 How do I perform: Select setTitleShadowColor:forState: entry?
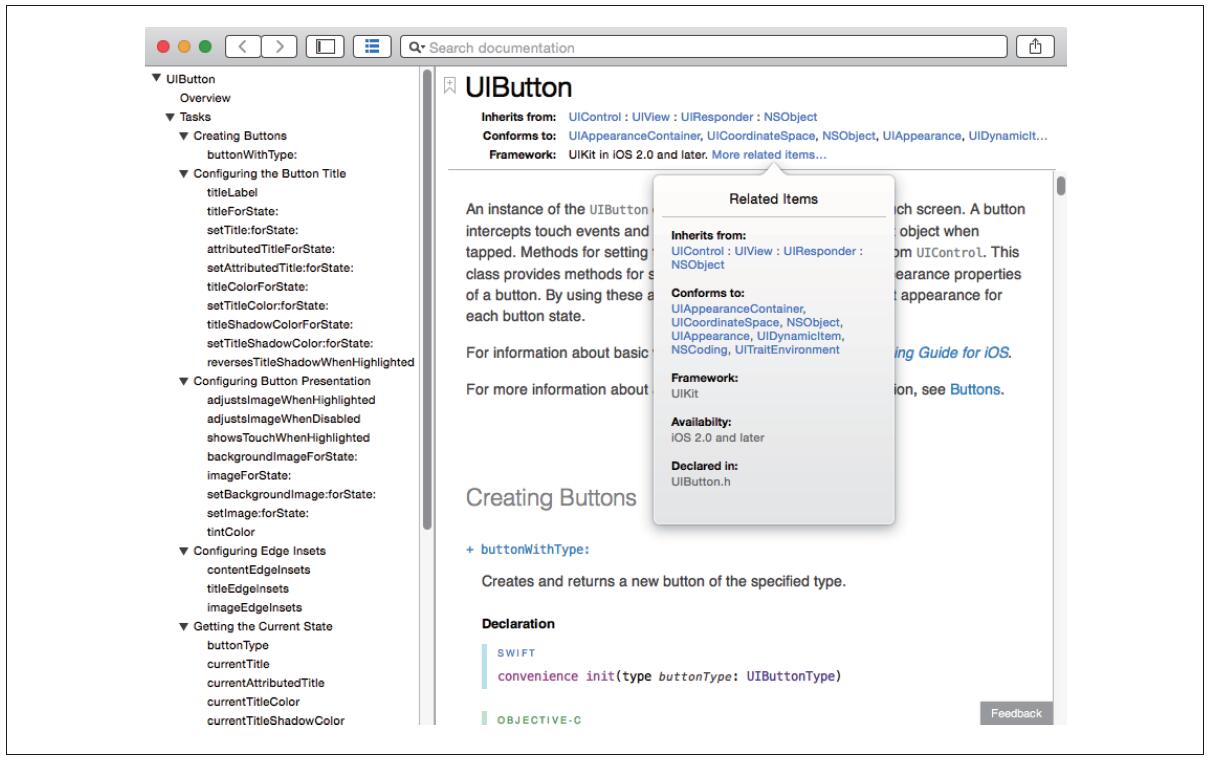pos(288,343)
